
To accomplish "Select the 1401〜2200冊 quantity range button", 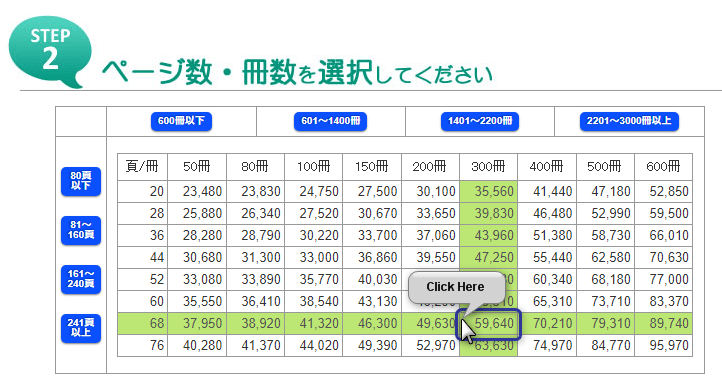I will pos(480,122).
